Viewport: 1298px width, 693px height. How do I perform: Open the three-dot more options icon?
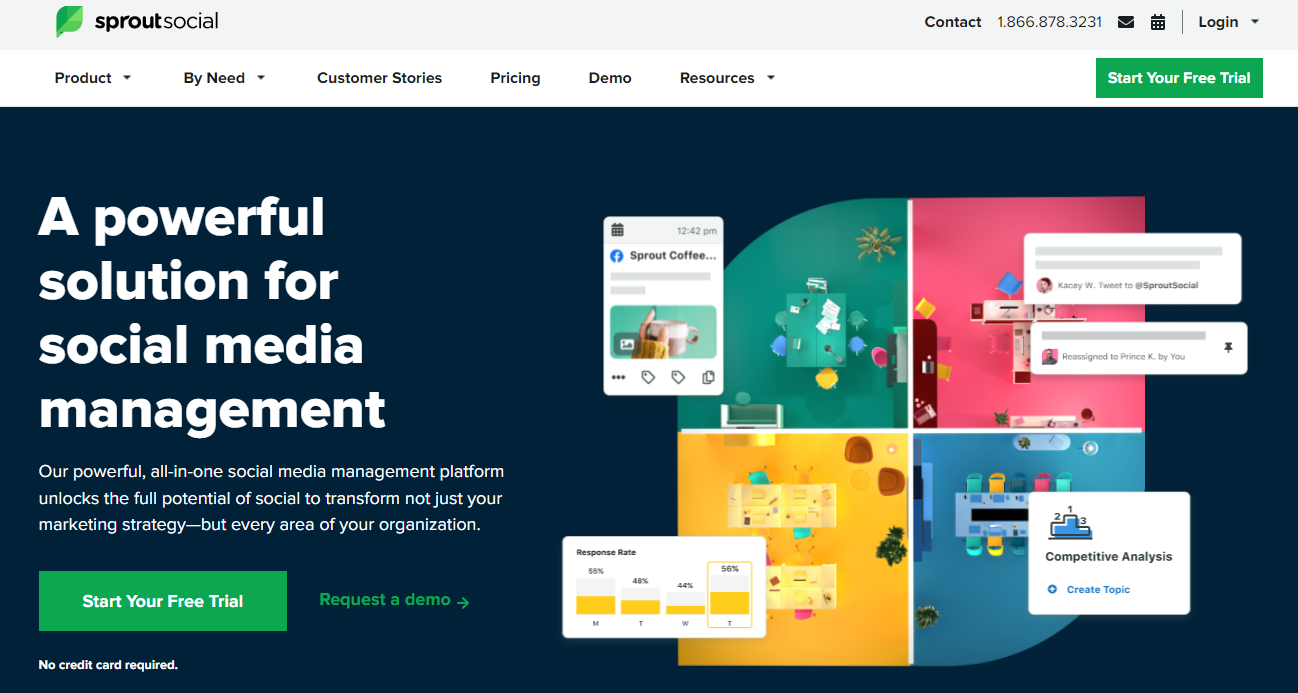618,377
